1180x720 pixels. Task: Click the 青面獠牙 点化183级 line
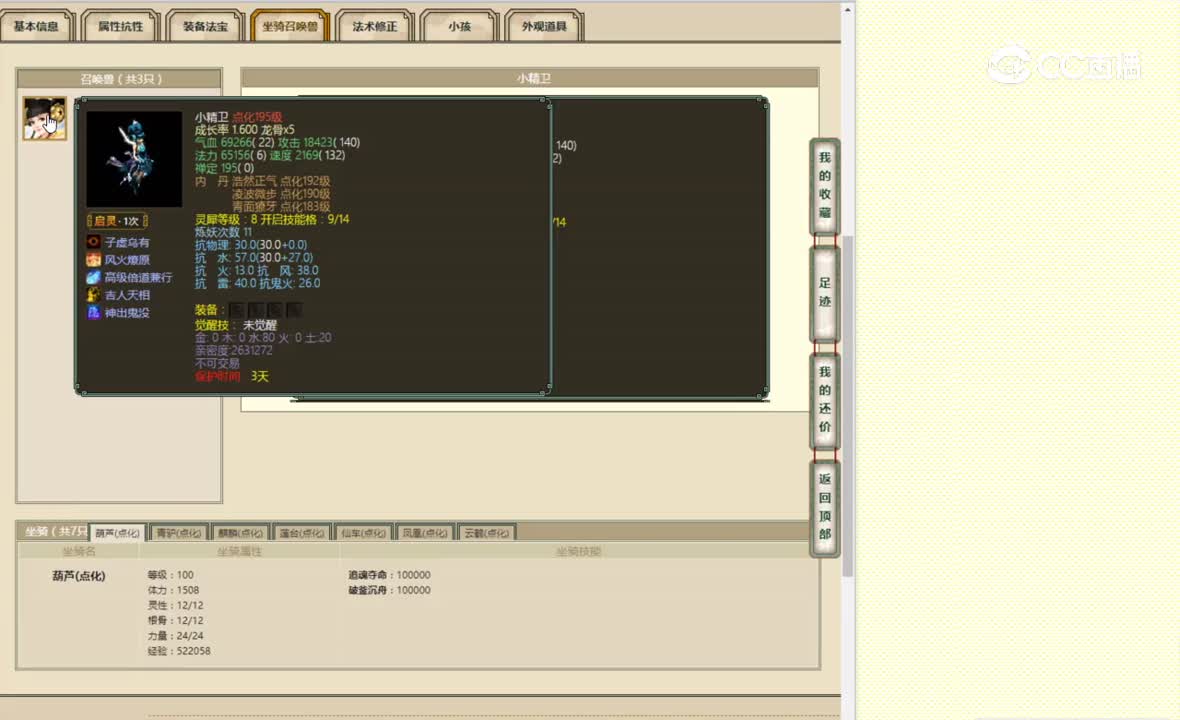point(281,206)
